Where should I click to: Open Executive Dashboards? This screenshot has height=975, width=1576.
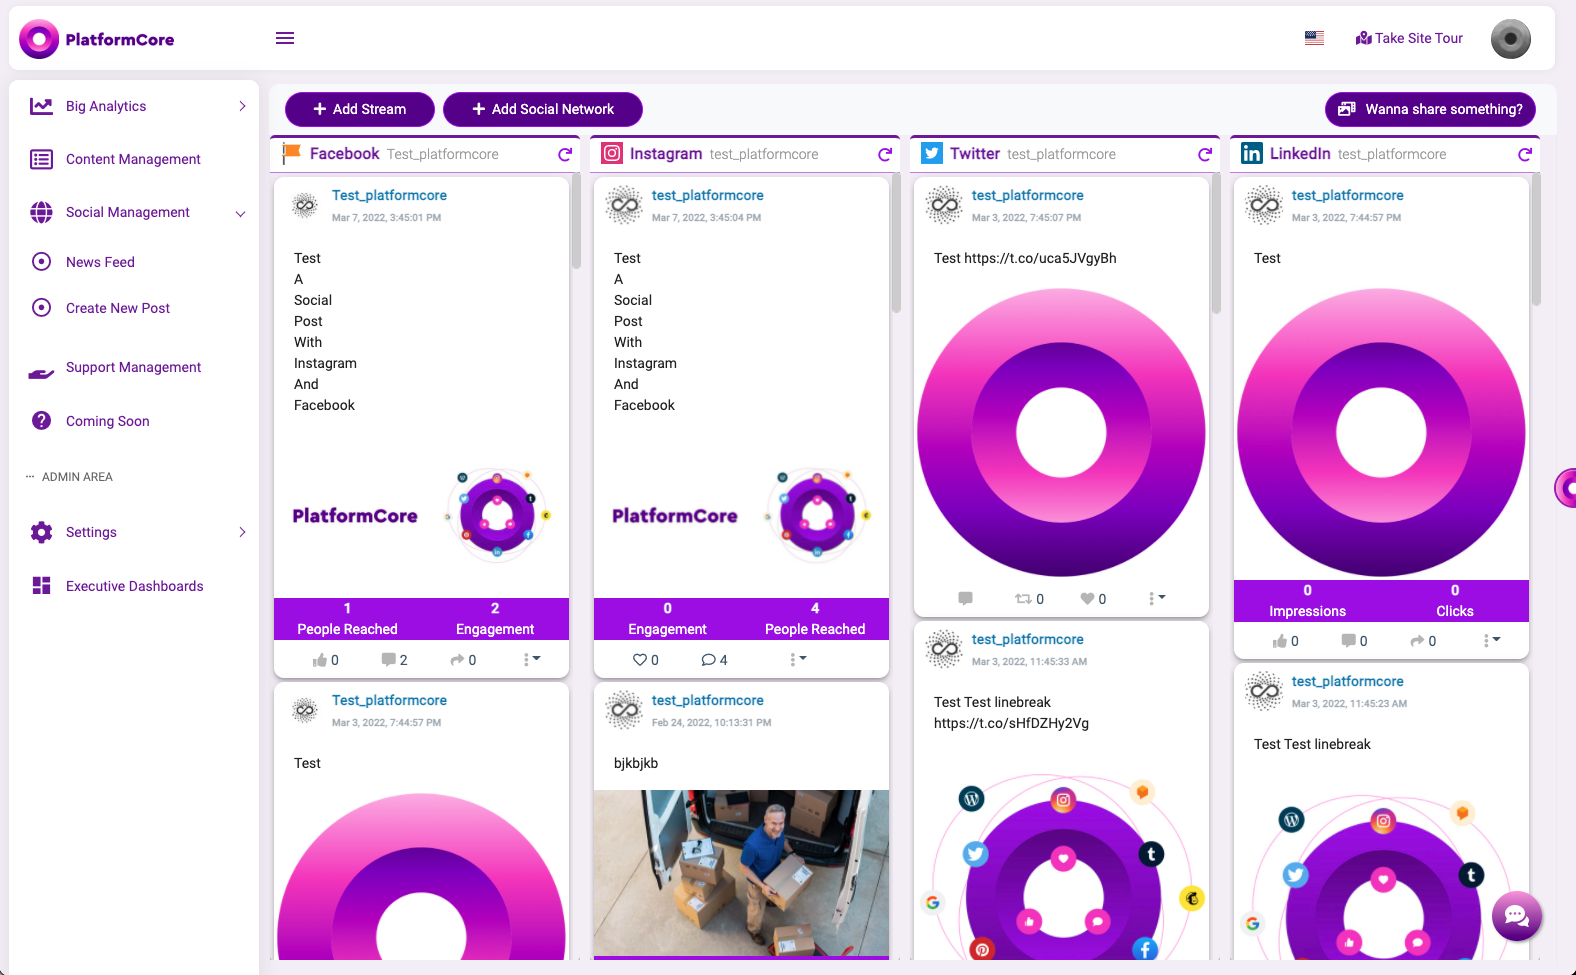[x=134, y=586]
